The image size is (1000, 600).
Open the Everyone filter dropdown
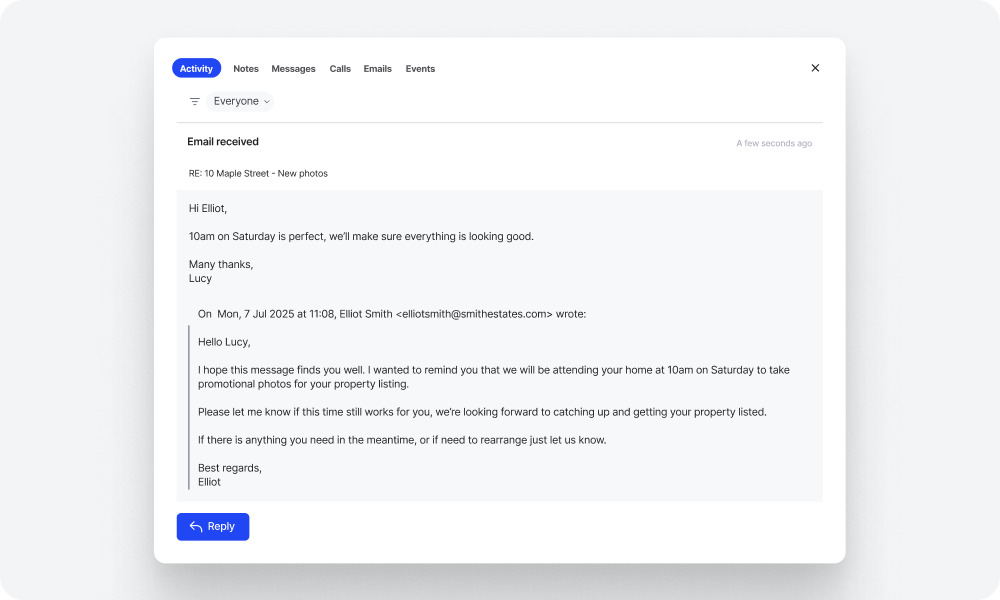tap(241, 101)
